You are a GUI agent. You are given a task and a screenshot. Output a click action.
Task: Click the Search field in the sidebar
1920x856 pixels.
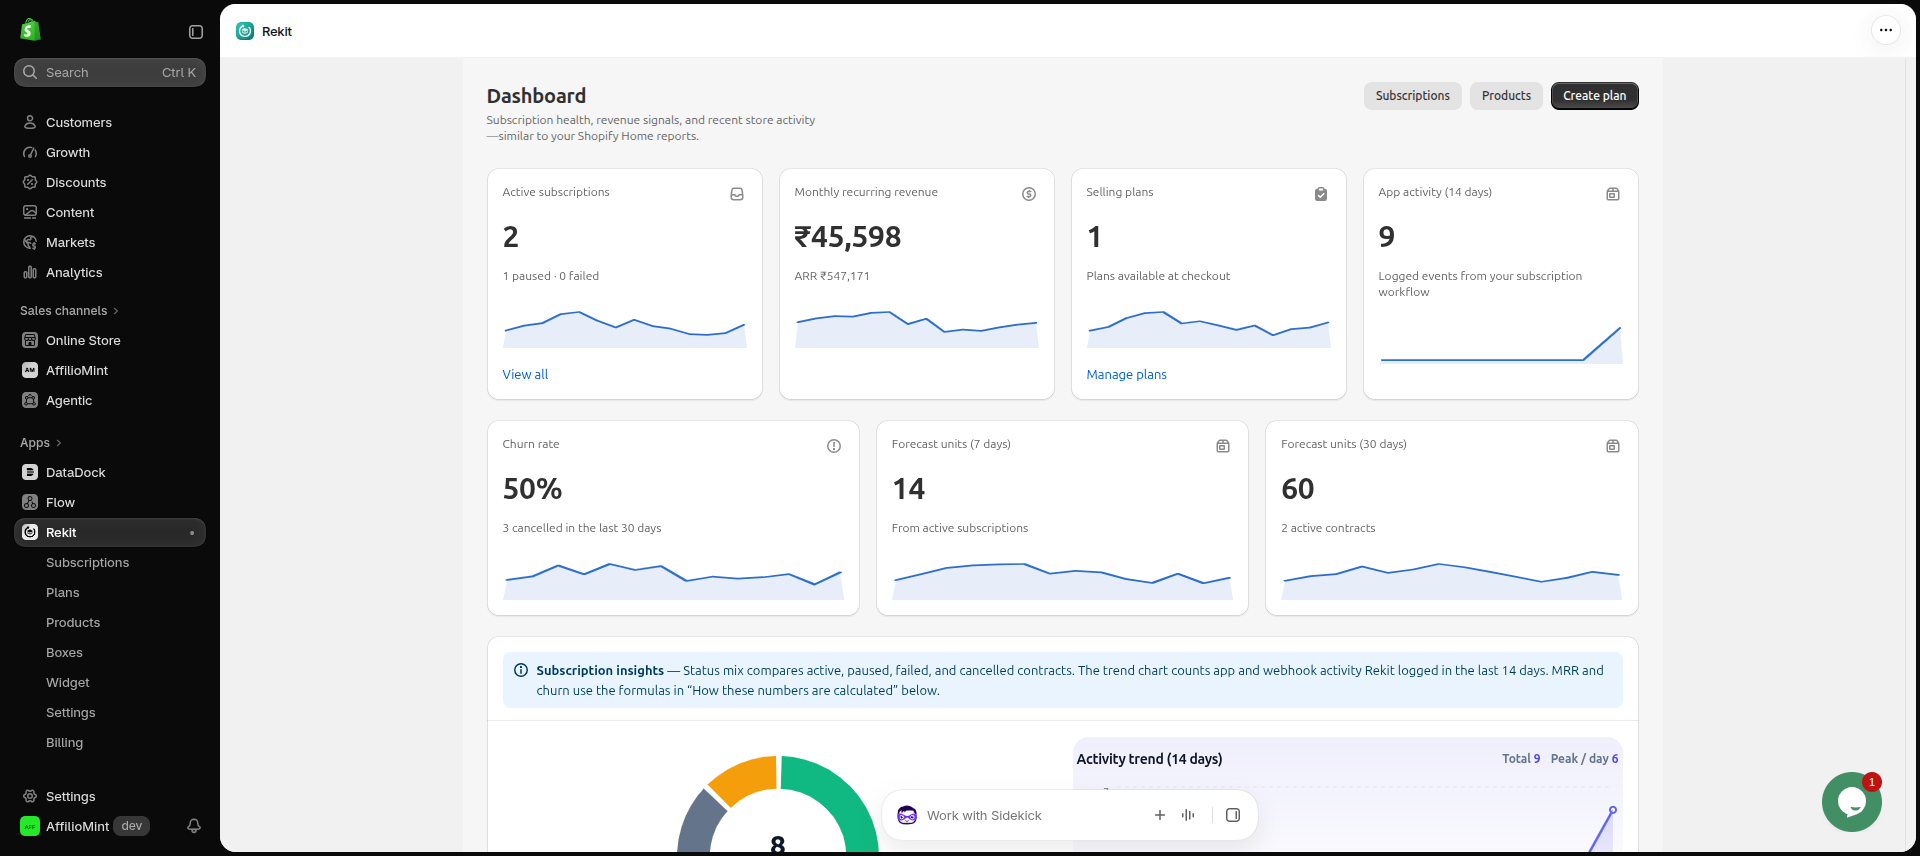point(110,72)
